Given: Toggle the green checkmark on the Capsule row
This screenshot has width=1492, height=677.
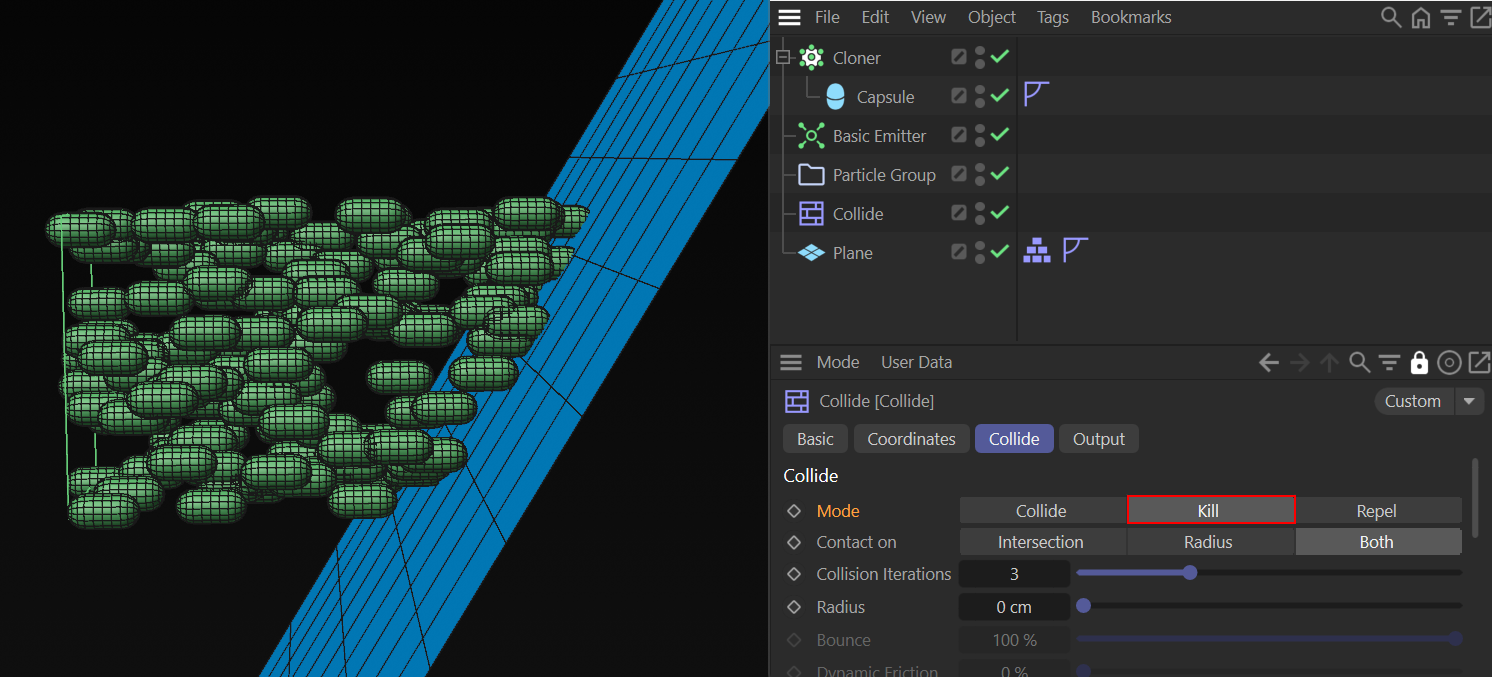Looking at the screenshot, I should click(x=1000, y=96).
